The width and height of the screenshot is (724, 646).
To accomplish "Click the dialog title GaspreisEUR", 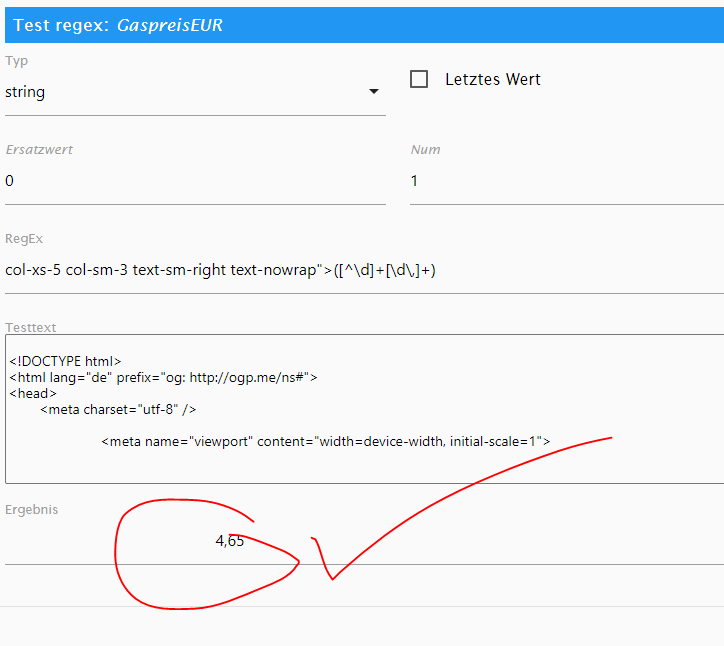I will (169, 25).
